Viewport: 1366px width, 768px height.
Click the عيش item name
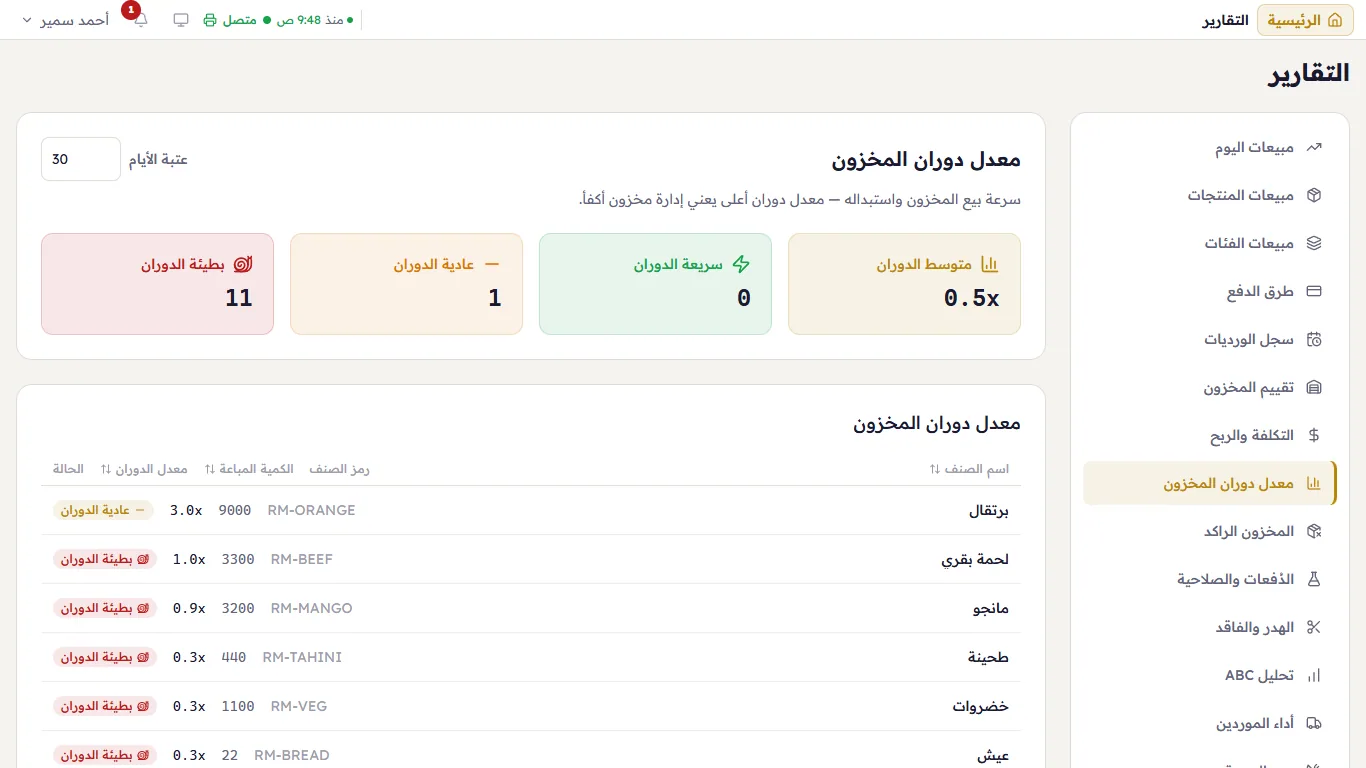(993, 756)
